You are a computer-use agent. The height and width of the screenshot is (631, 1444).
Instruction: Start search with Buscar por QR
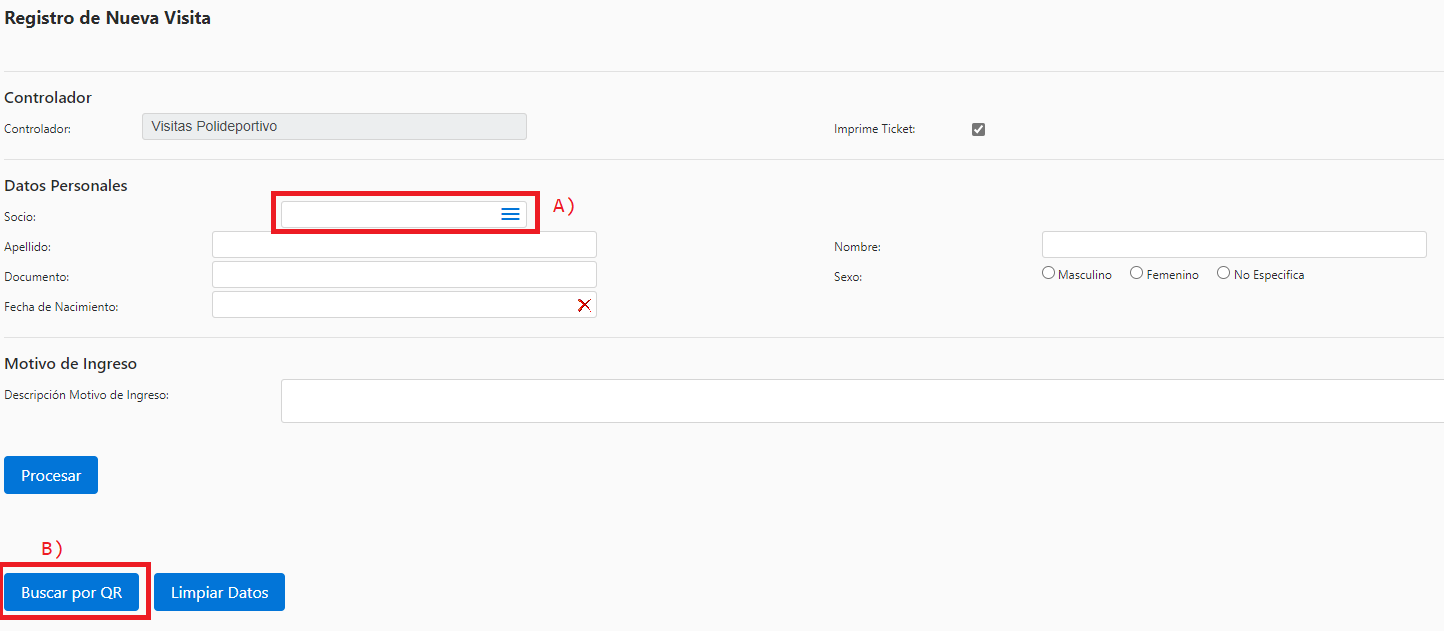pos(71,592)
